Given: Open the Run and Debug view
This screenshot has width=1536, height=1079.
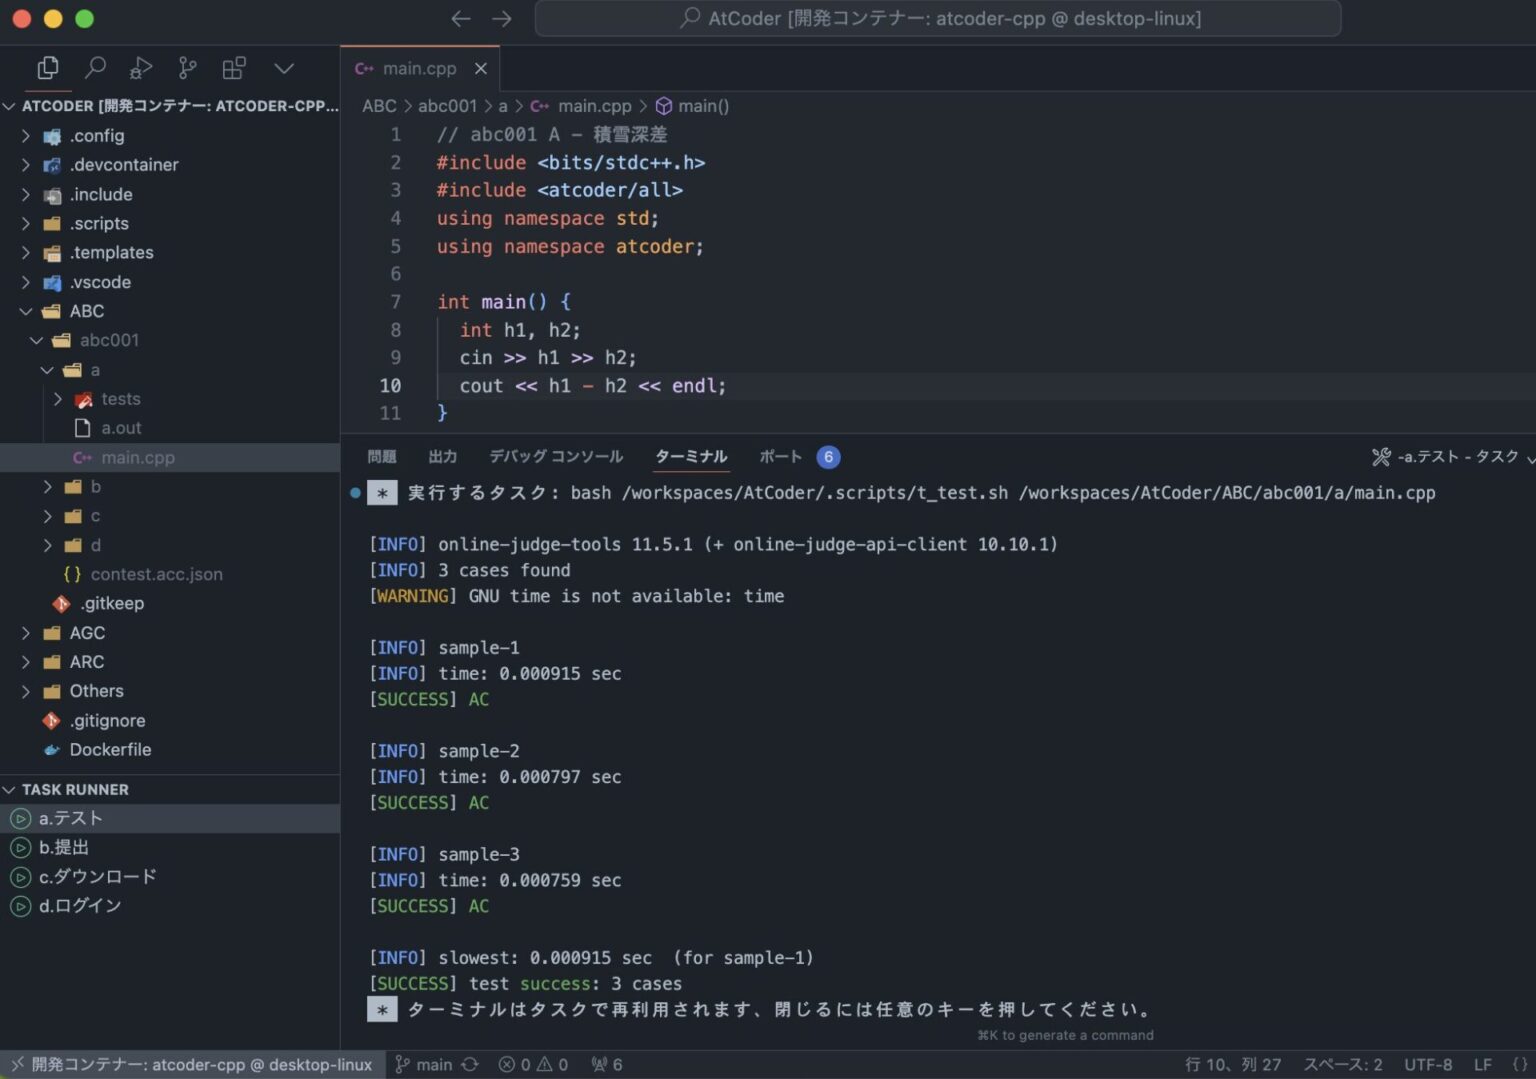Looking at the screenshot, I should [x=141, y=68].
